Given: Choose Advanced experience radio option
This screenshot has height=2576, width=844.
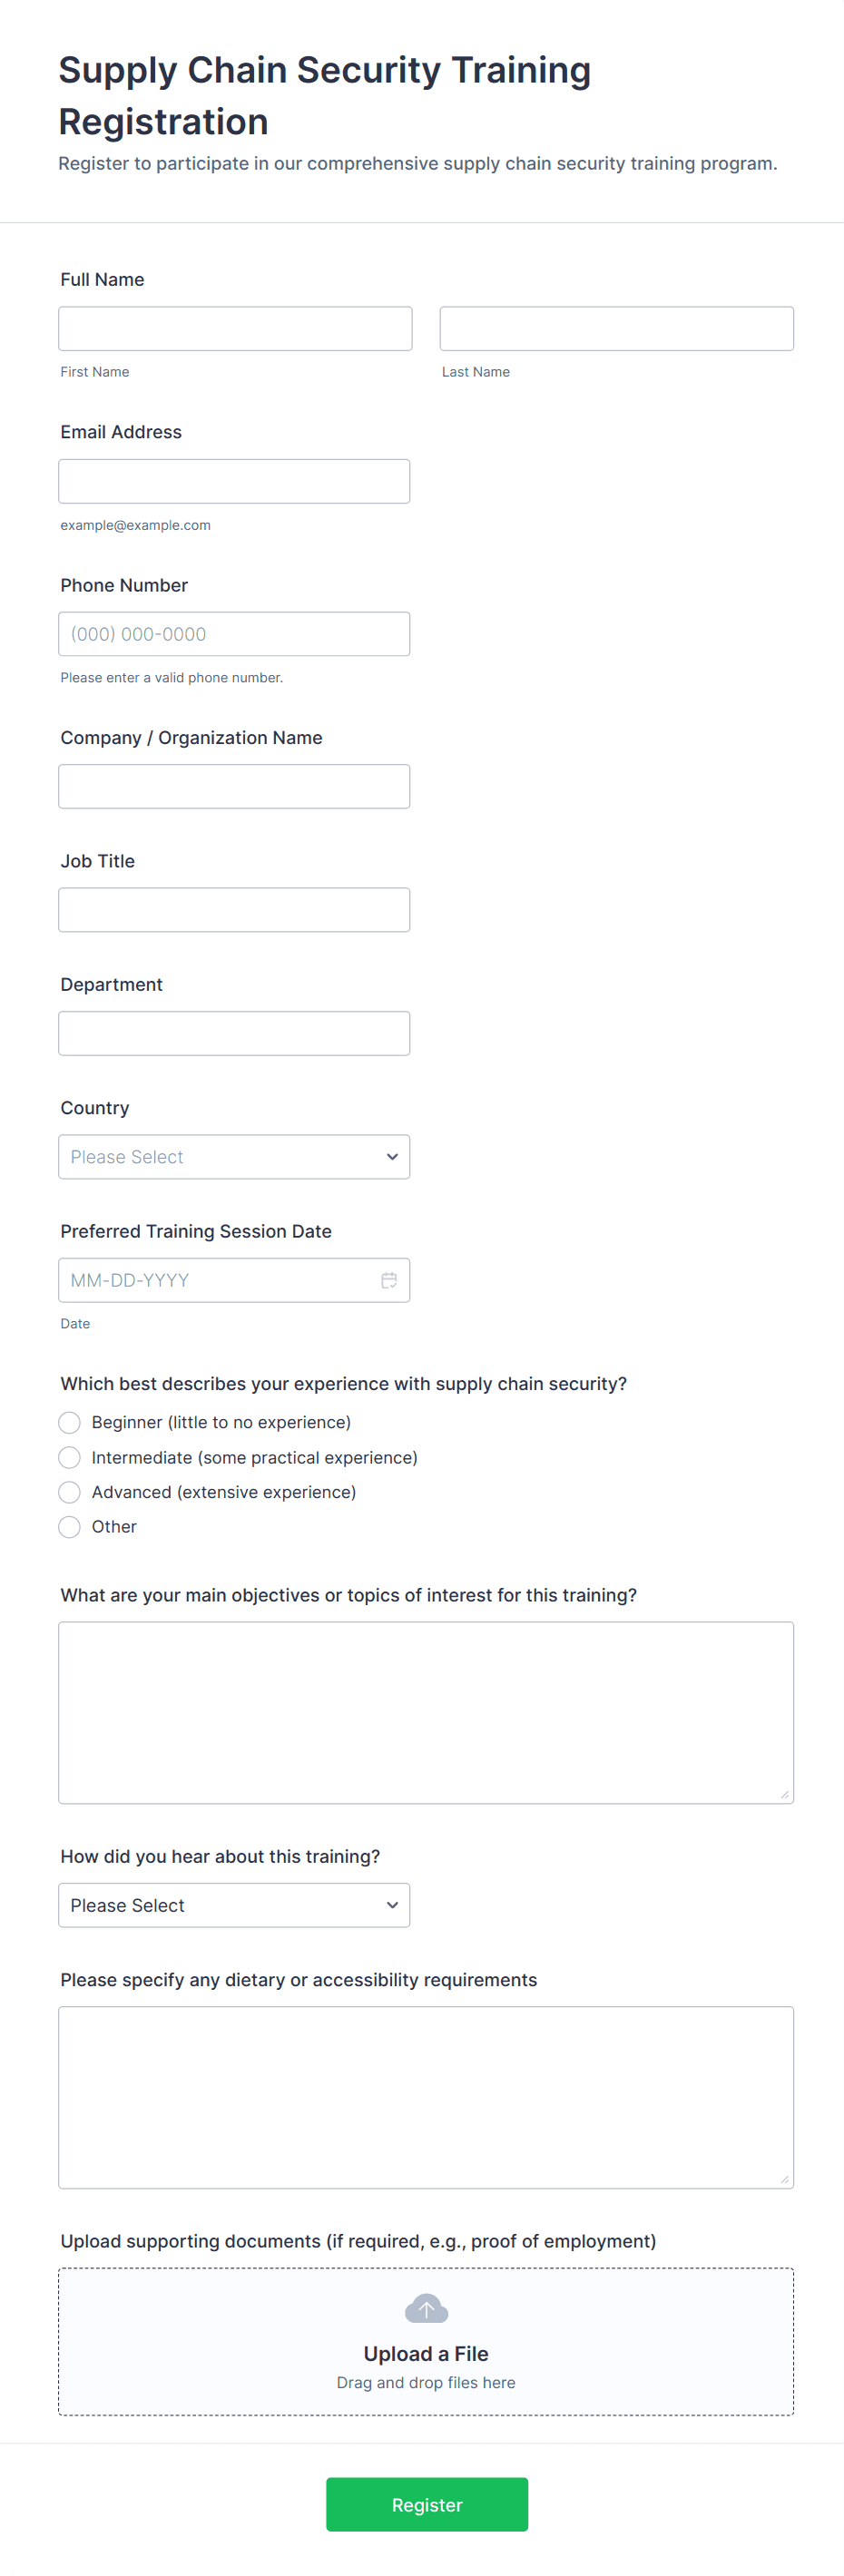Looking at the screenshot, I should [x=70, y=1492].
